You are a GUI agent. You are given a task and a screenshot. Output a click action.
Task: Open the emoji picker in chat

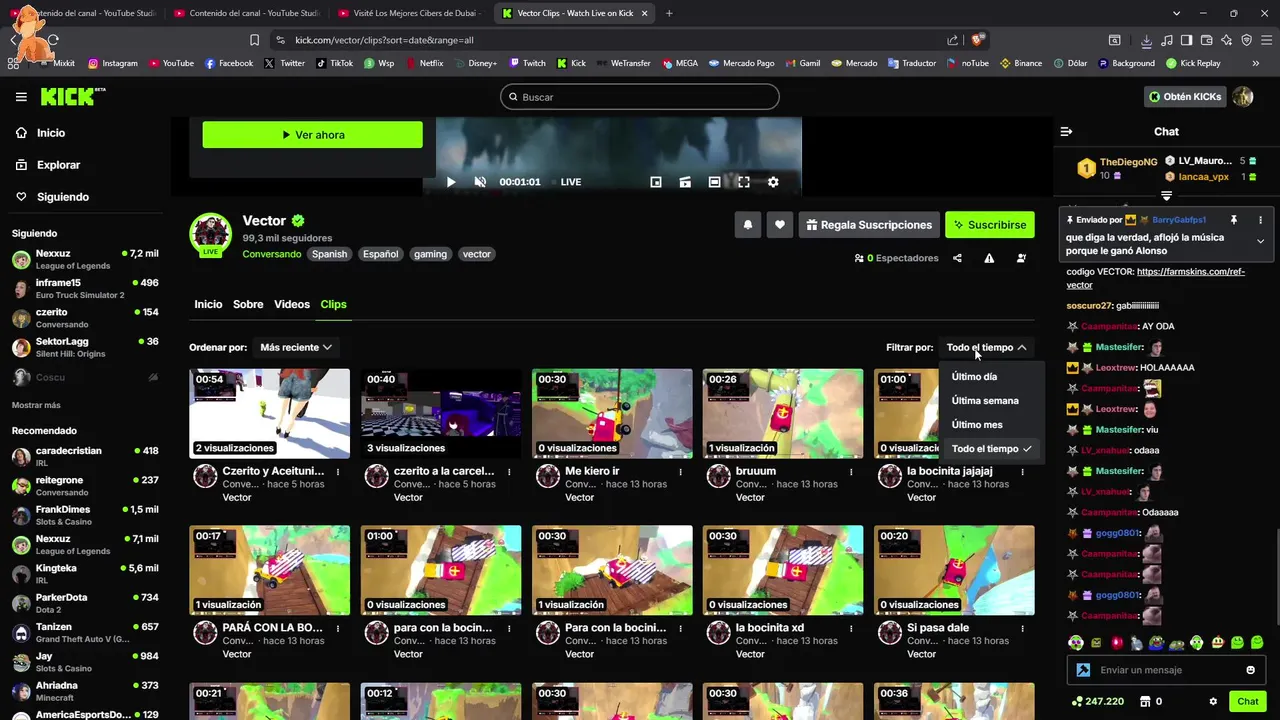pyautogui.click(x=1250, y=670)
